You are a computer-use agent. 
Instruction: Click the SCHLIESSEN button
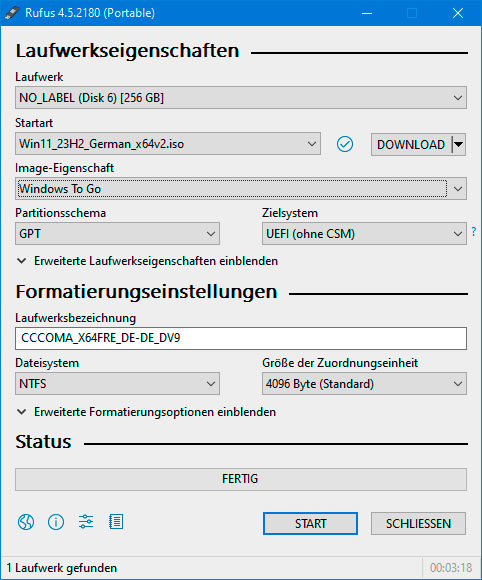[418, 523]
